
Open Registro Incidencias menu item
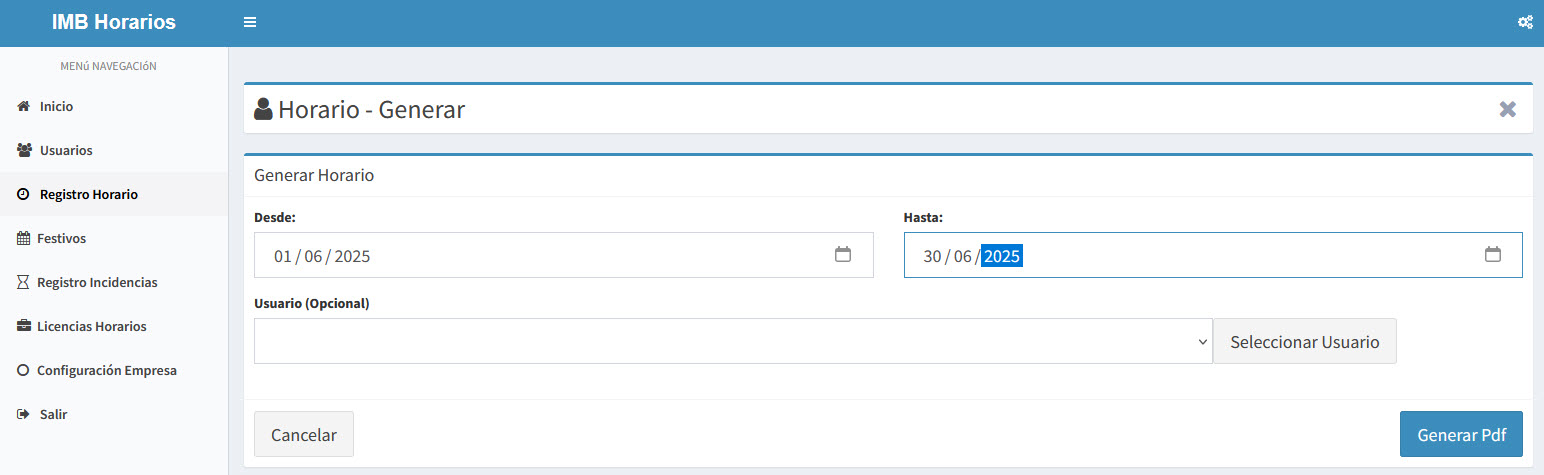[x=114, y=282]
